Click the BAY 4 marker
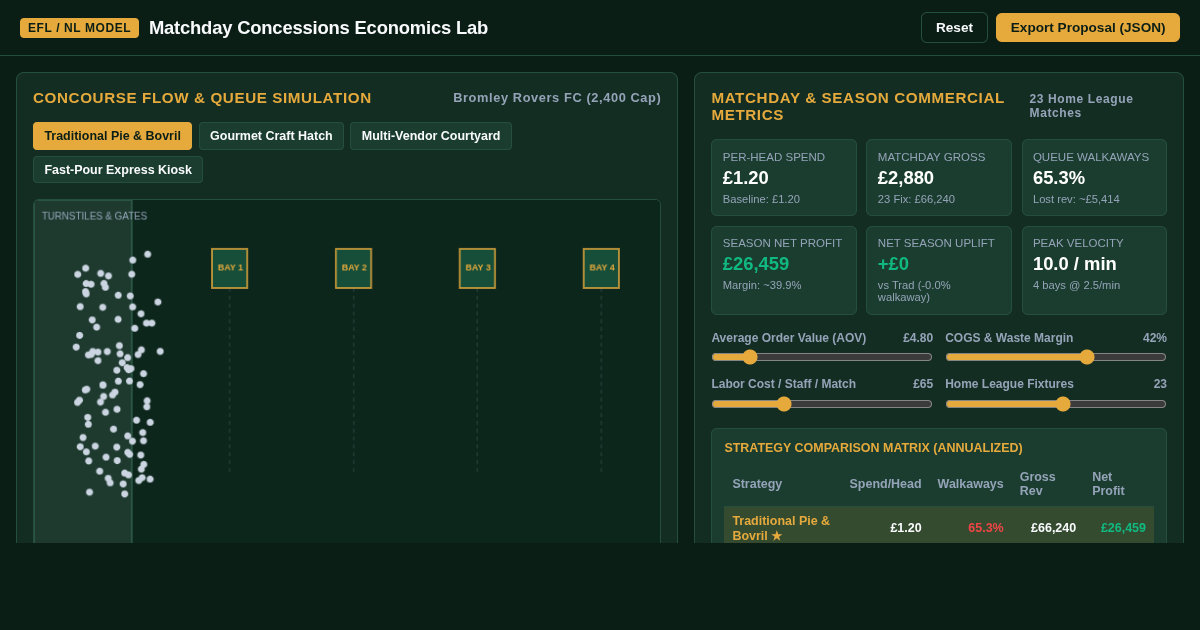This screenshot has height=630, width=1200. pyautogui.click(x=601, y=268)
